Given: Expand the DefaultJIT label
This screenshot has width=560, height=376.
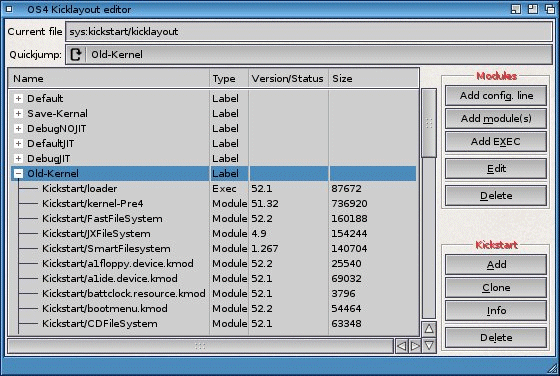Looking at the screenshot, I should pyautogui.click(x=18, y=144).
